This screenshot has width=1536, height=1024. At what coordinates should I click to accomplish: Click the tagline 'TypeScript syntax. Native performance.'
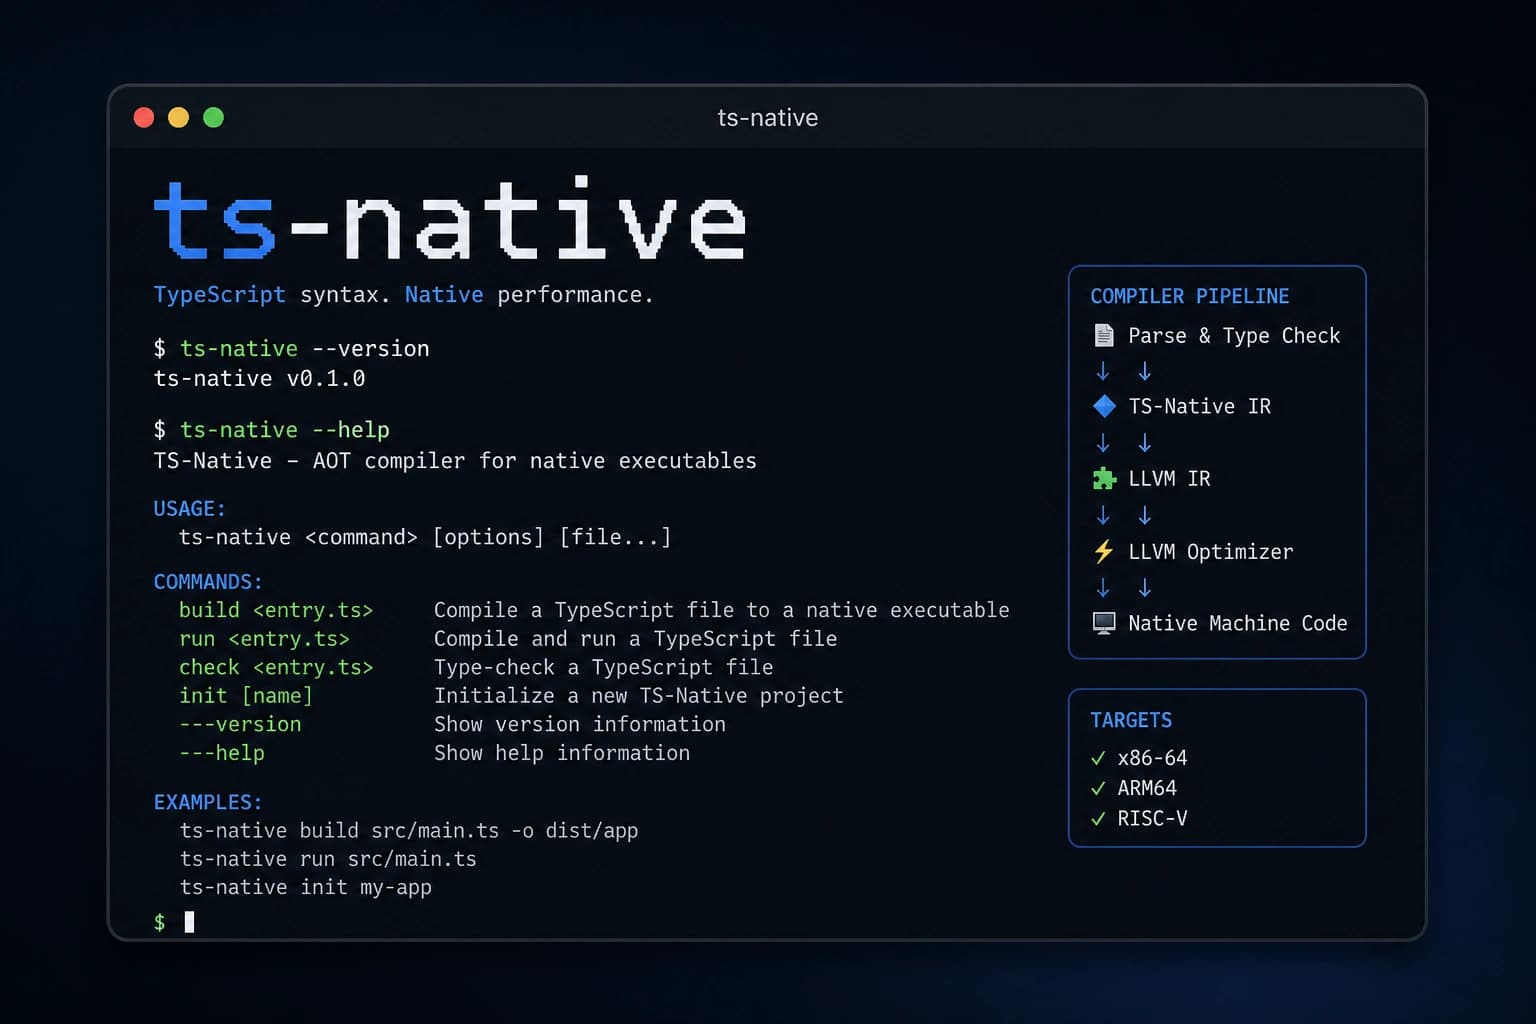(x=403, y=295)
